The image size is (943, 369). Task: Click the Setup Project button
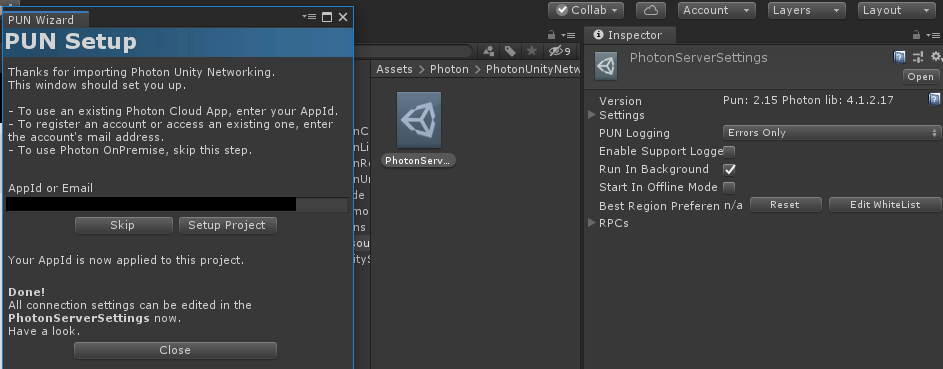coord(227,225)
